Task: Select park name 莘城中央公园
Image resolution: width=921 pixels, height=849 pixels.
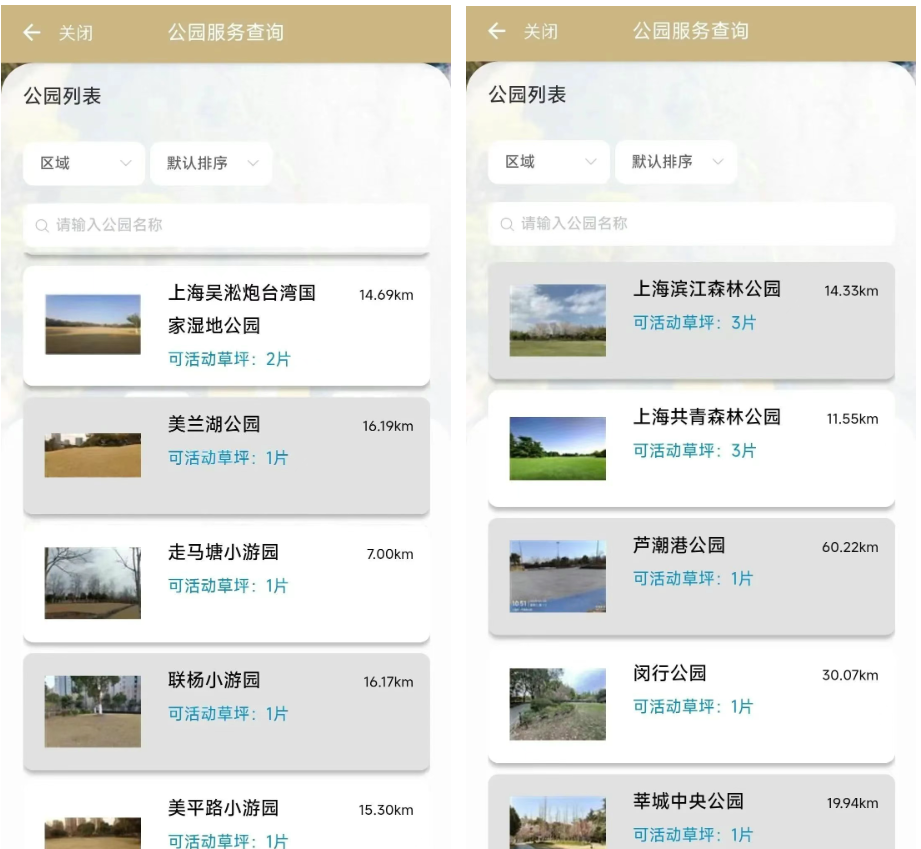Action: [688, 801]
